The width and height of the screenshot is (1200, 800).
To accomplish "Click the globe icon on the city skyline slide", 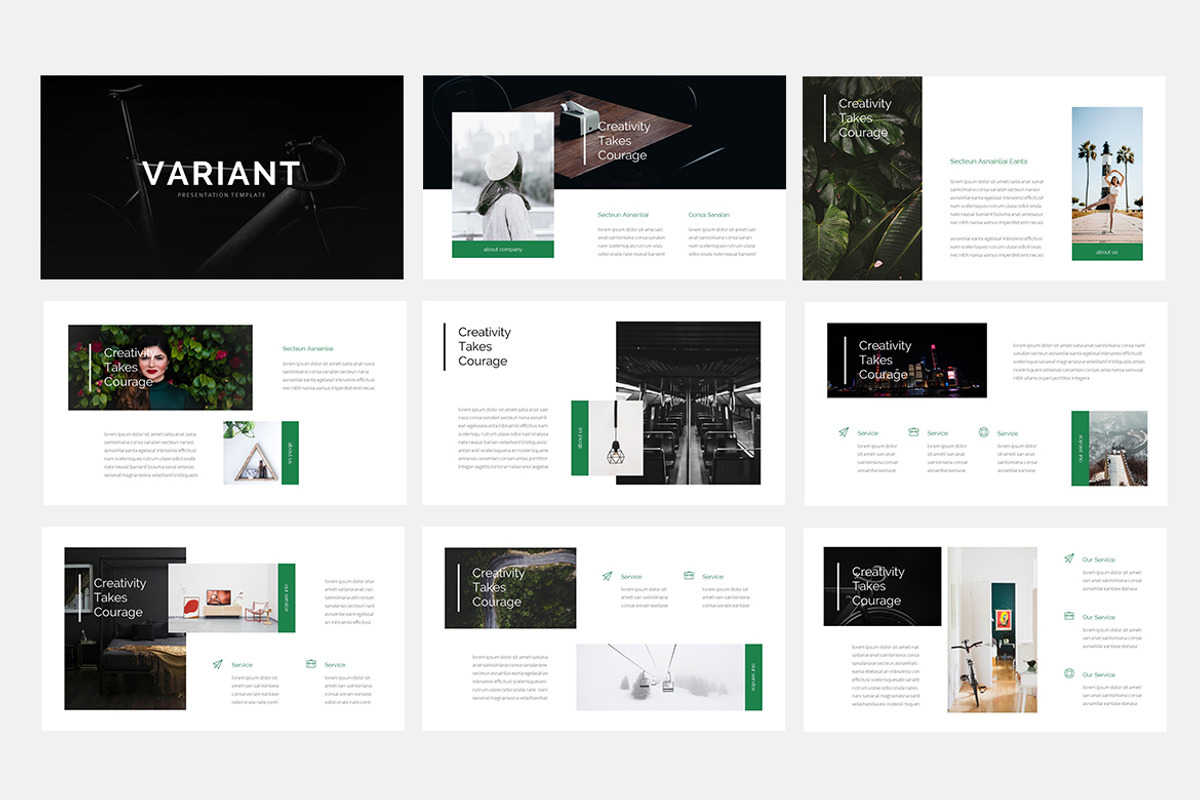I will (984, 432).
